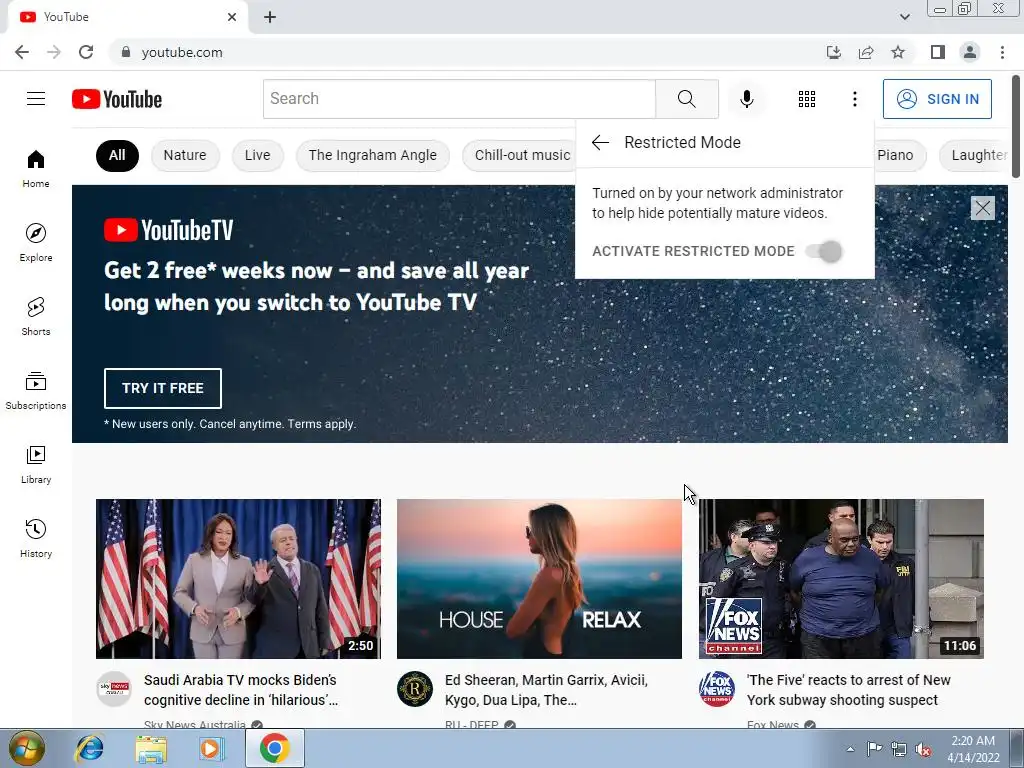Screen dimensions: 1024x768
Task: Open Explore in the sidebar
Action: pyautogui.click(x=36, y=242)
